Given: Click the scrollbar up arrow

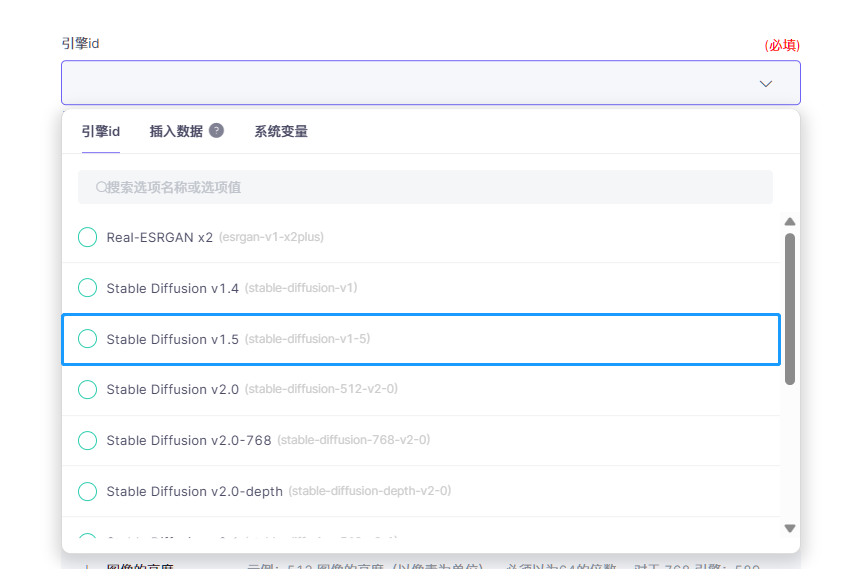Looking at the screenshot, I should point(790,222).
